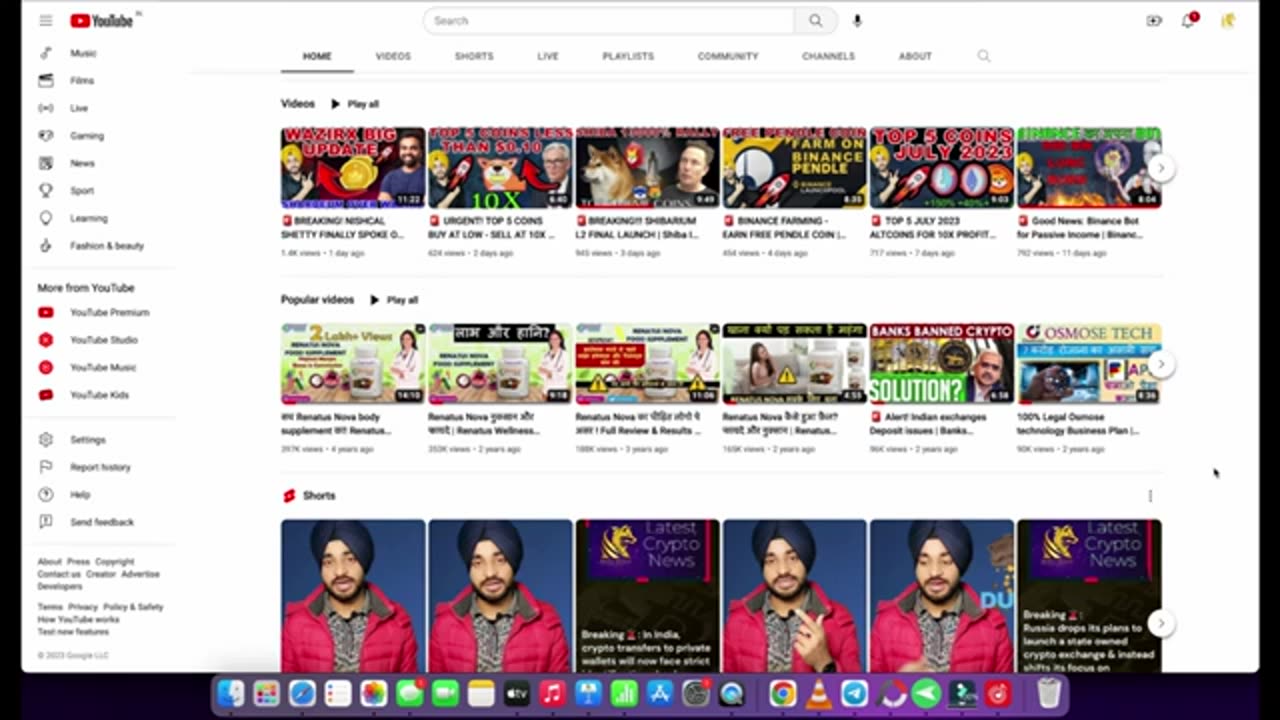1280x720 pixels.
Task: Open Telegram in the Dock
Action: tap(855, 694)
